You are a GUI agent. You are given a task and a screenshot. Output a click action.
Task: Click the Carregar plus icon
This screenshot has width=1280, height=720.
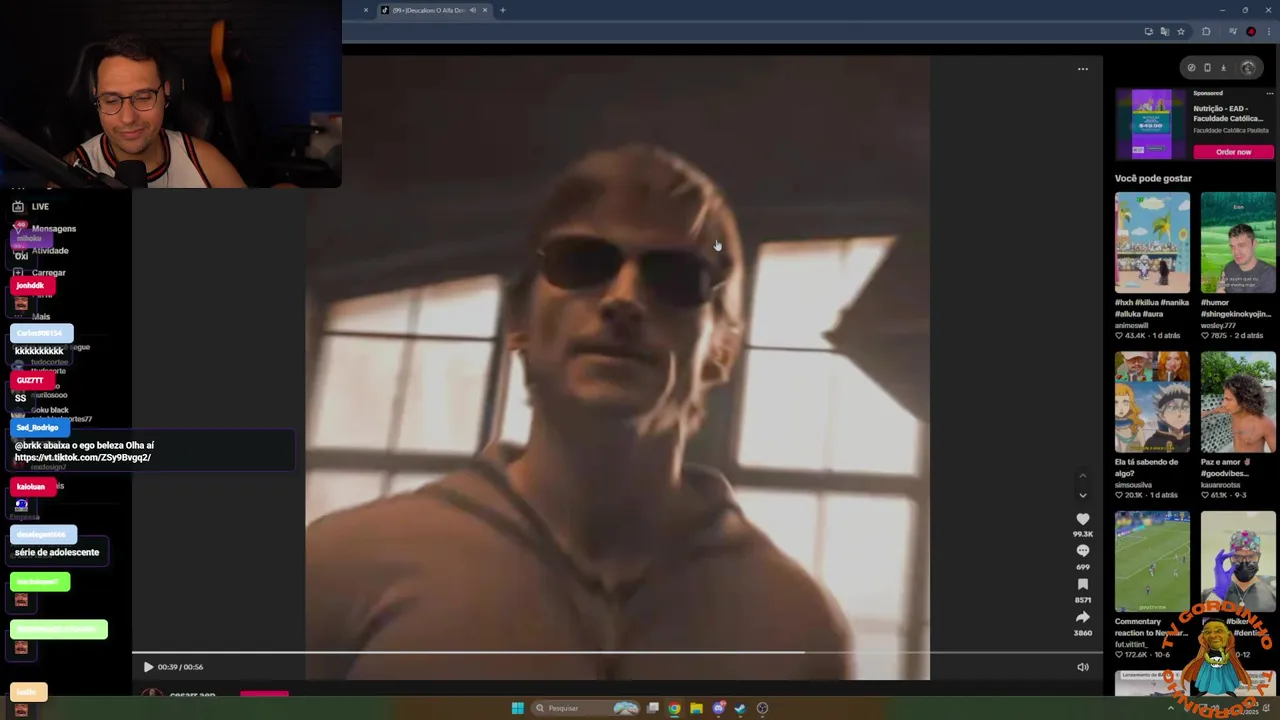point(18,273)
